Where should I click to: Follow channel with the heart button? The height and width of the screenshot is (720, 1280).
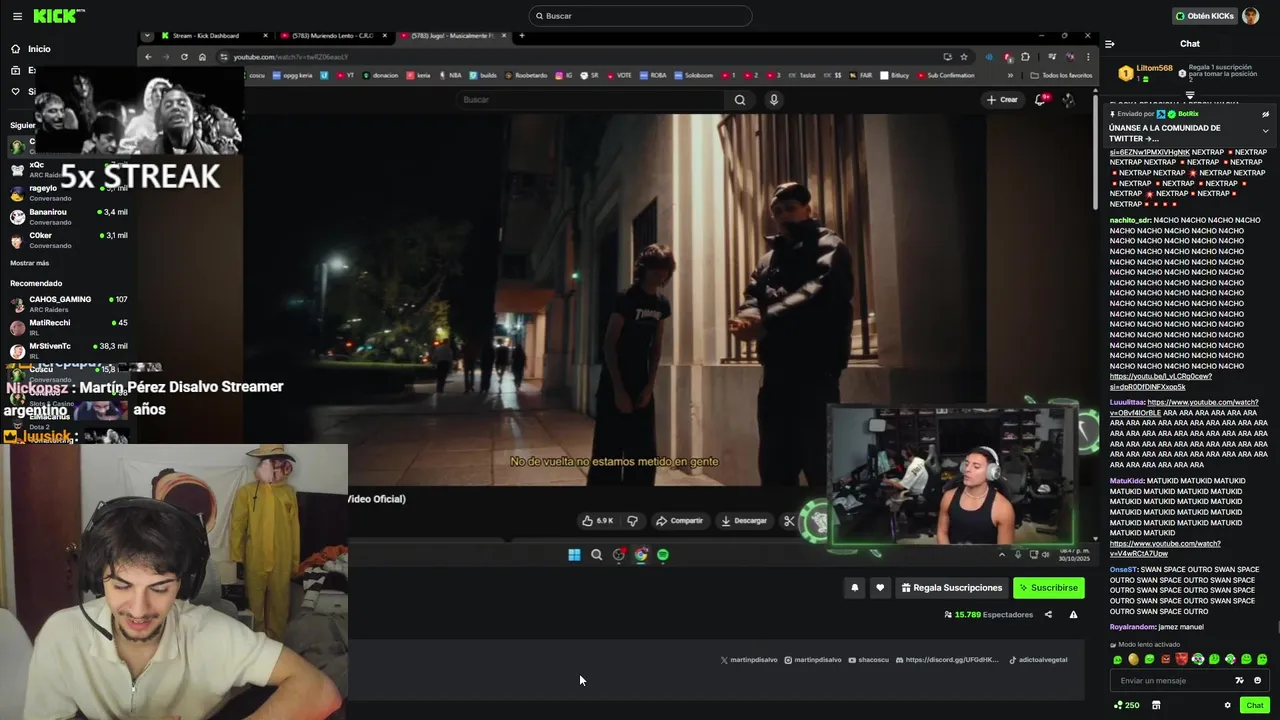pos(880,588)
